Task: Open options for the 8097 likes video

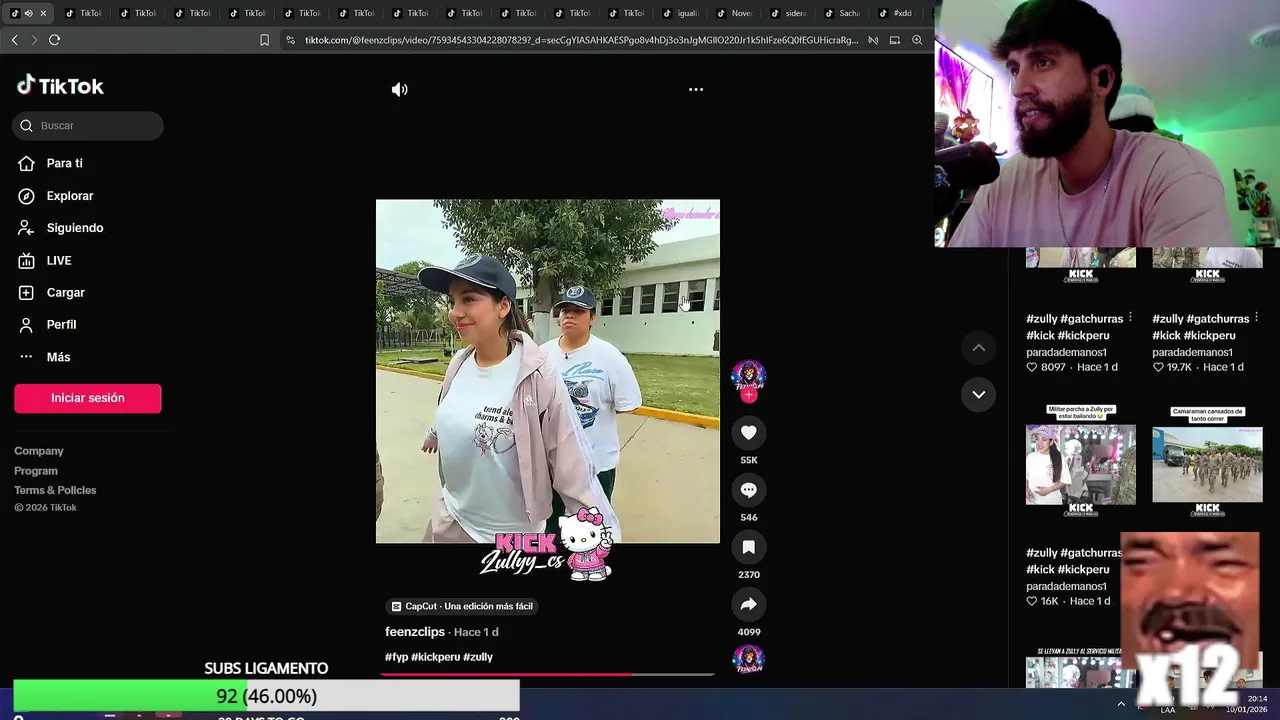Action: pos(1131,317)
